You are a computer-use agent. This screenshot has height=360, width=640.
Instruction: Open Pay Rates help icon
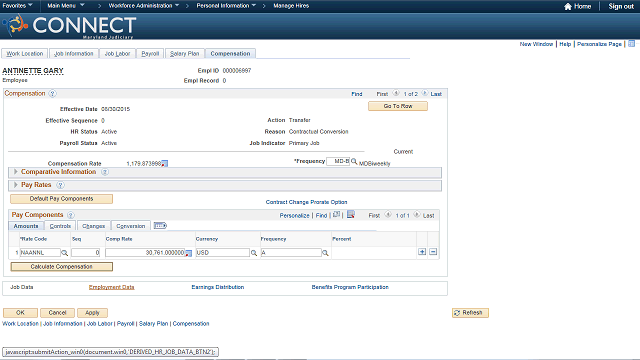pos(60,185)
